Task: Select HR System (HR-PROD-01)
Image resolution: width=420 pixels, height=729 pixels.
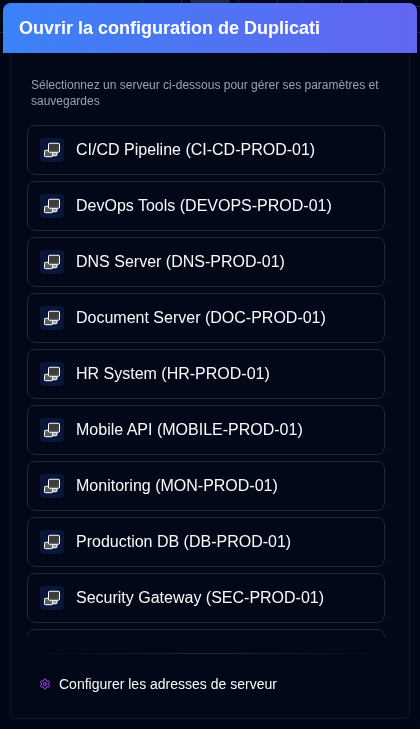Action: [x=206, y=374]
